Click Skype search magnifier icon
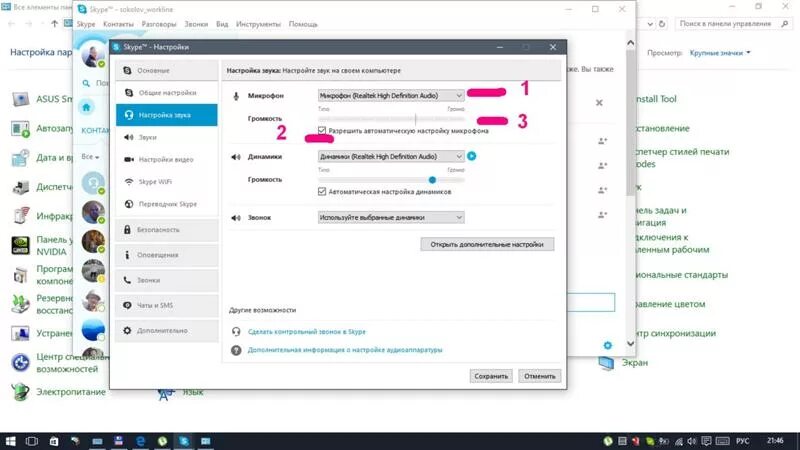800x450 pixels. pos(86,83)
